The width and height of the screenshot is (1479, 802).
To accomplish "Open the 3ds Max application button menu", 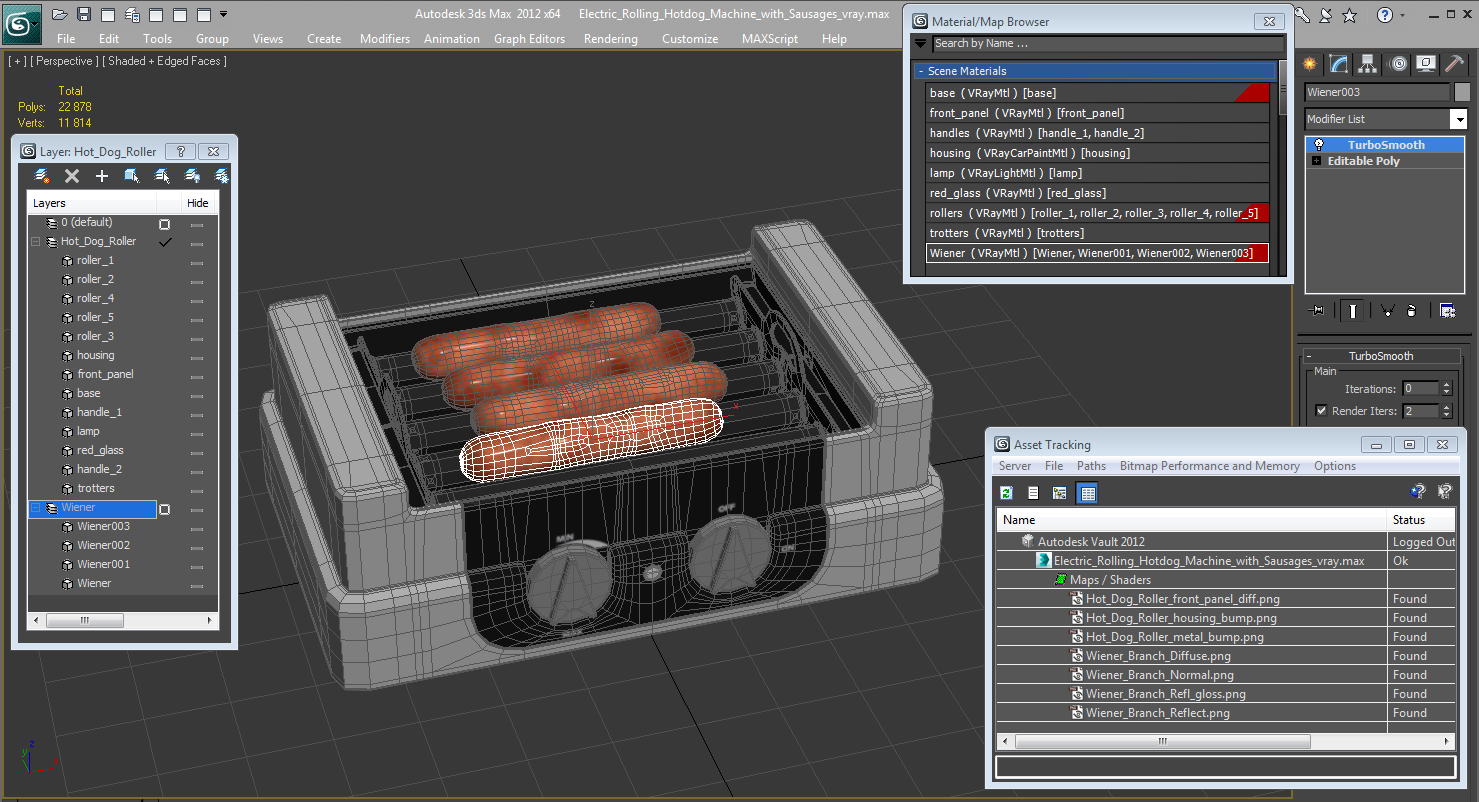I will 21,23.
